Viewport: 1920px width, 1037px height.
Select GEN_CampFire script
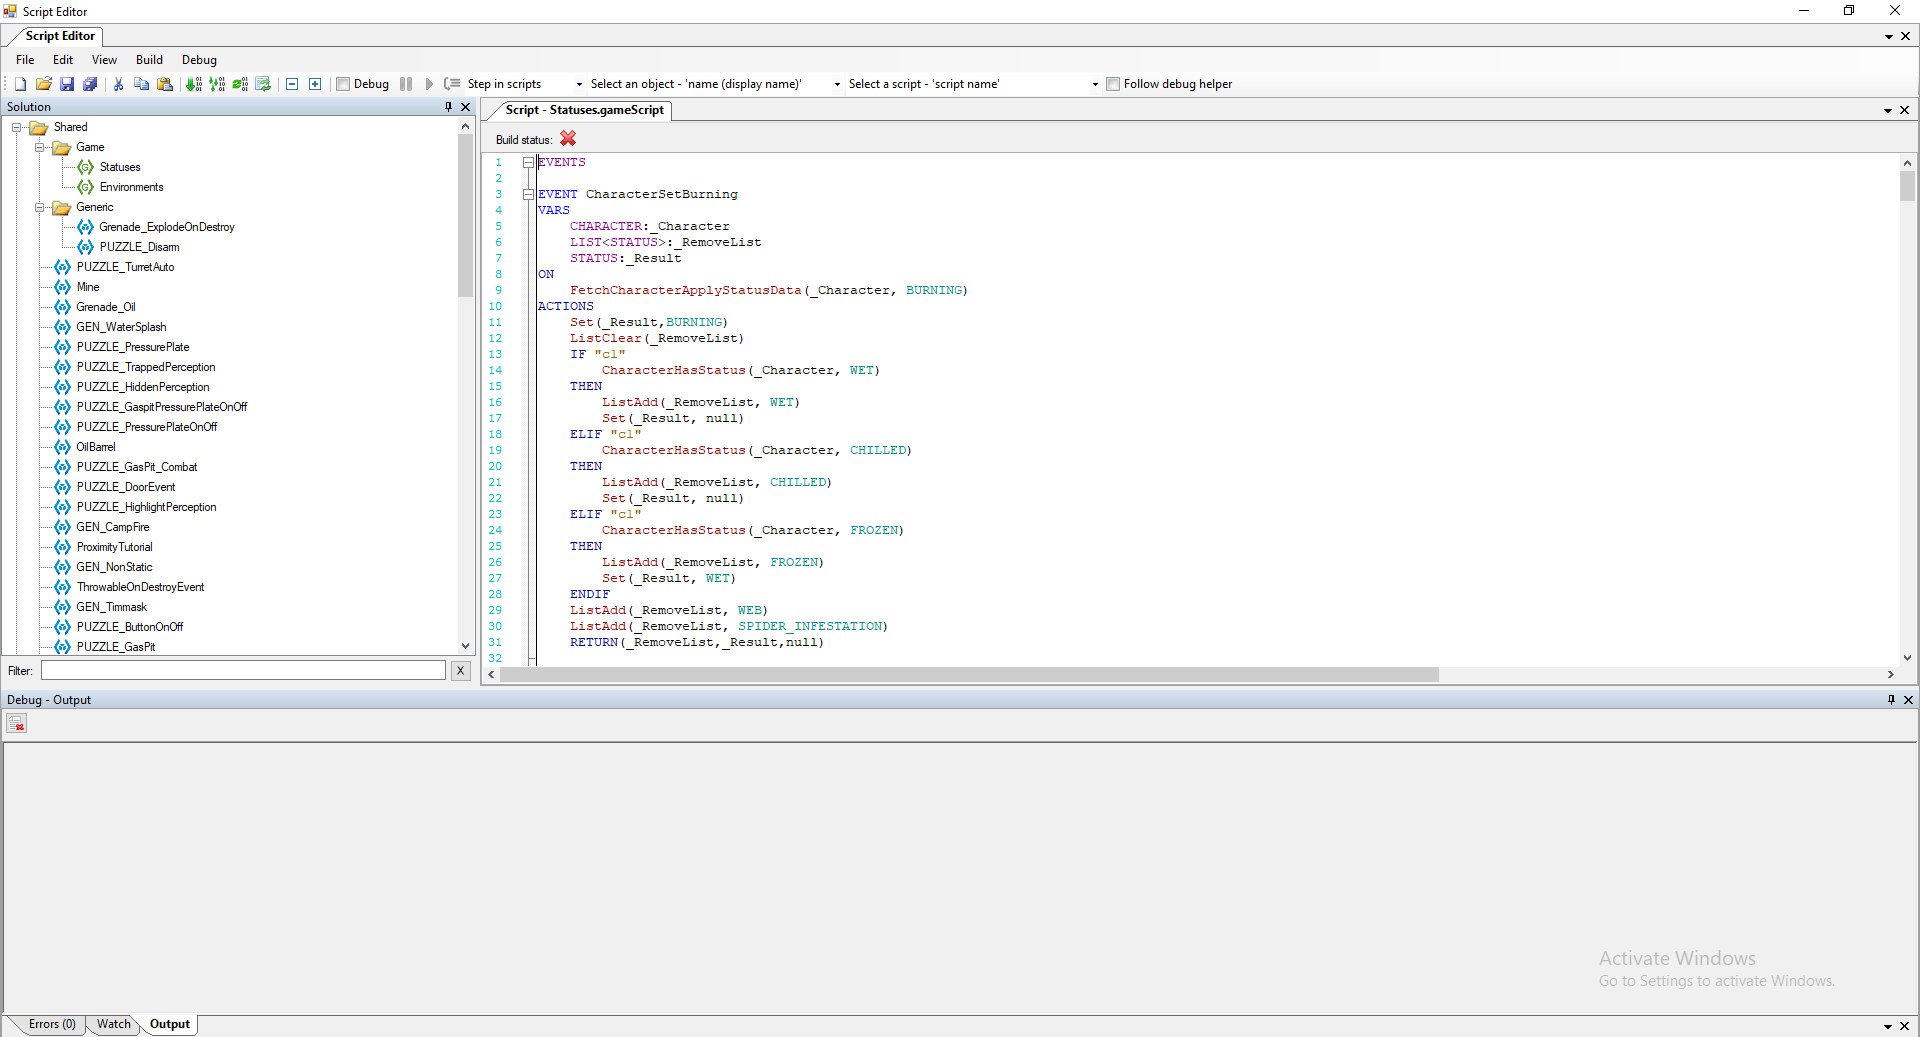(x=113, y=527)
